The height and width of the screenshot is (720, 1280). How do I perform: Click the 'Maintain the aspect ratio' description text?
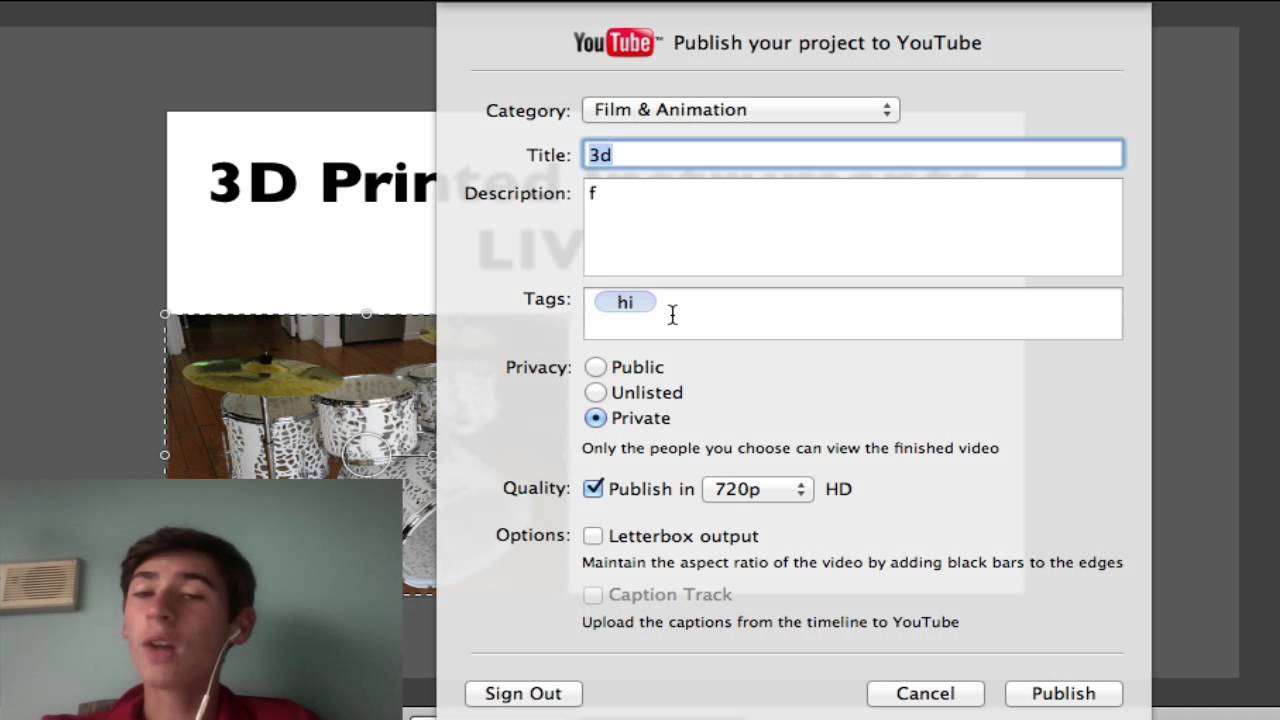pyautogui.click(x=852, y=563)
